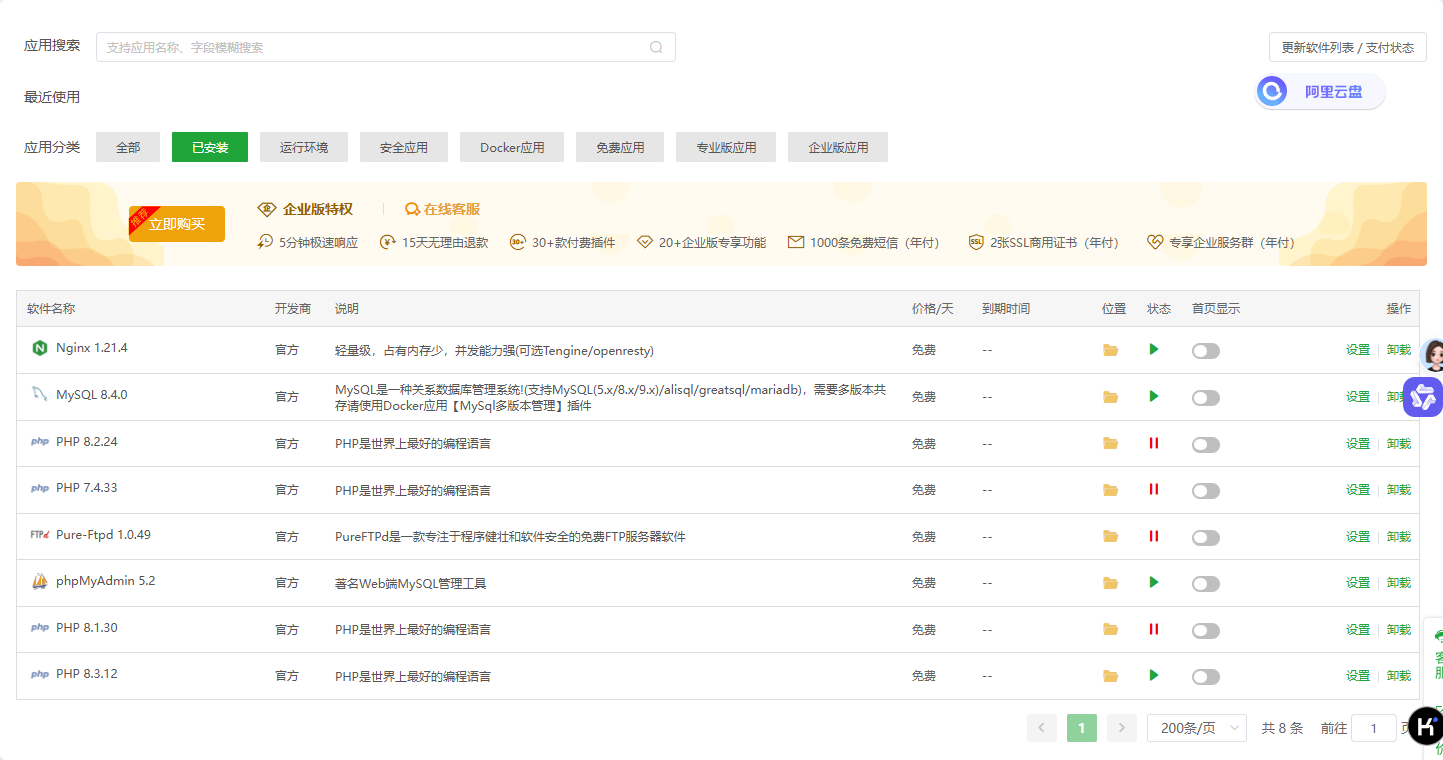
Task: Click the PHP 7.4.33 red stopped status icon
Action: [1154, 489]
